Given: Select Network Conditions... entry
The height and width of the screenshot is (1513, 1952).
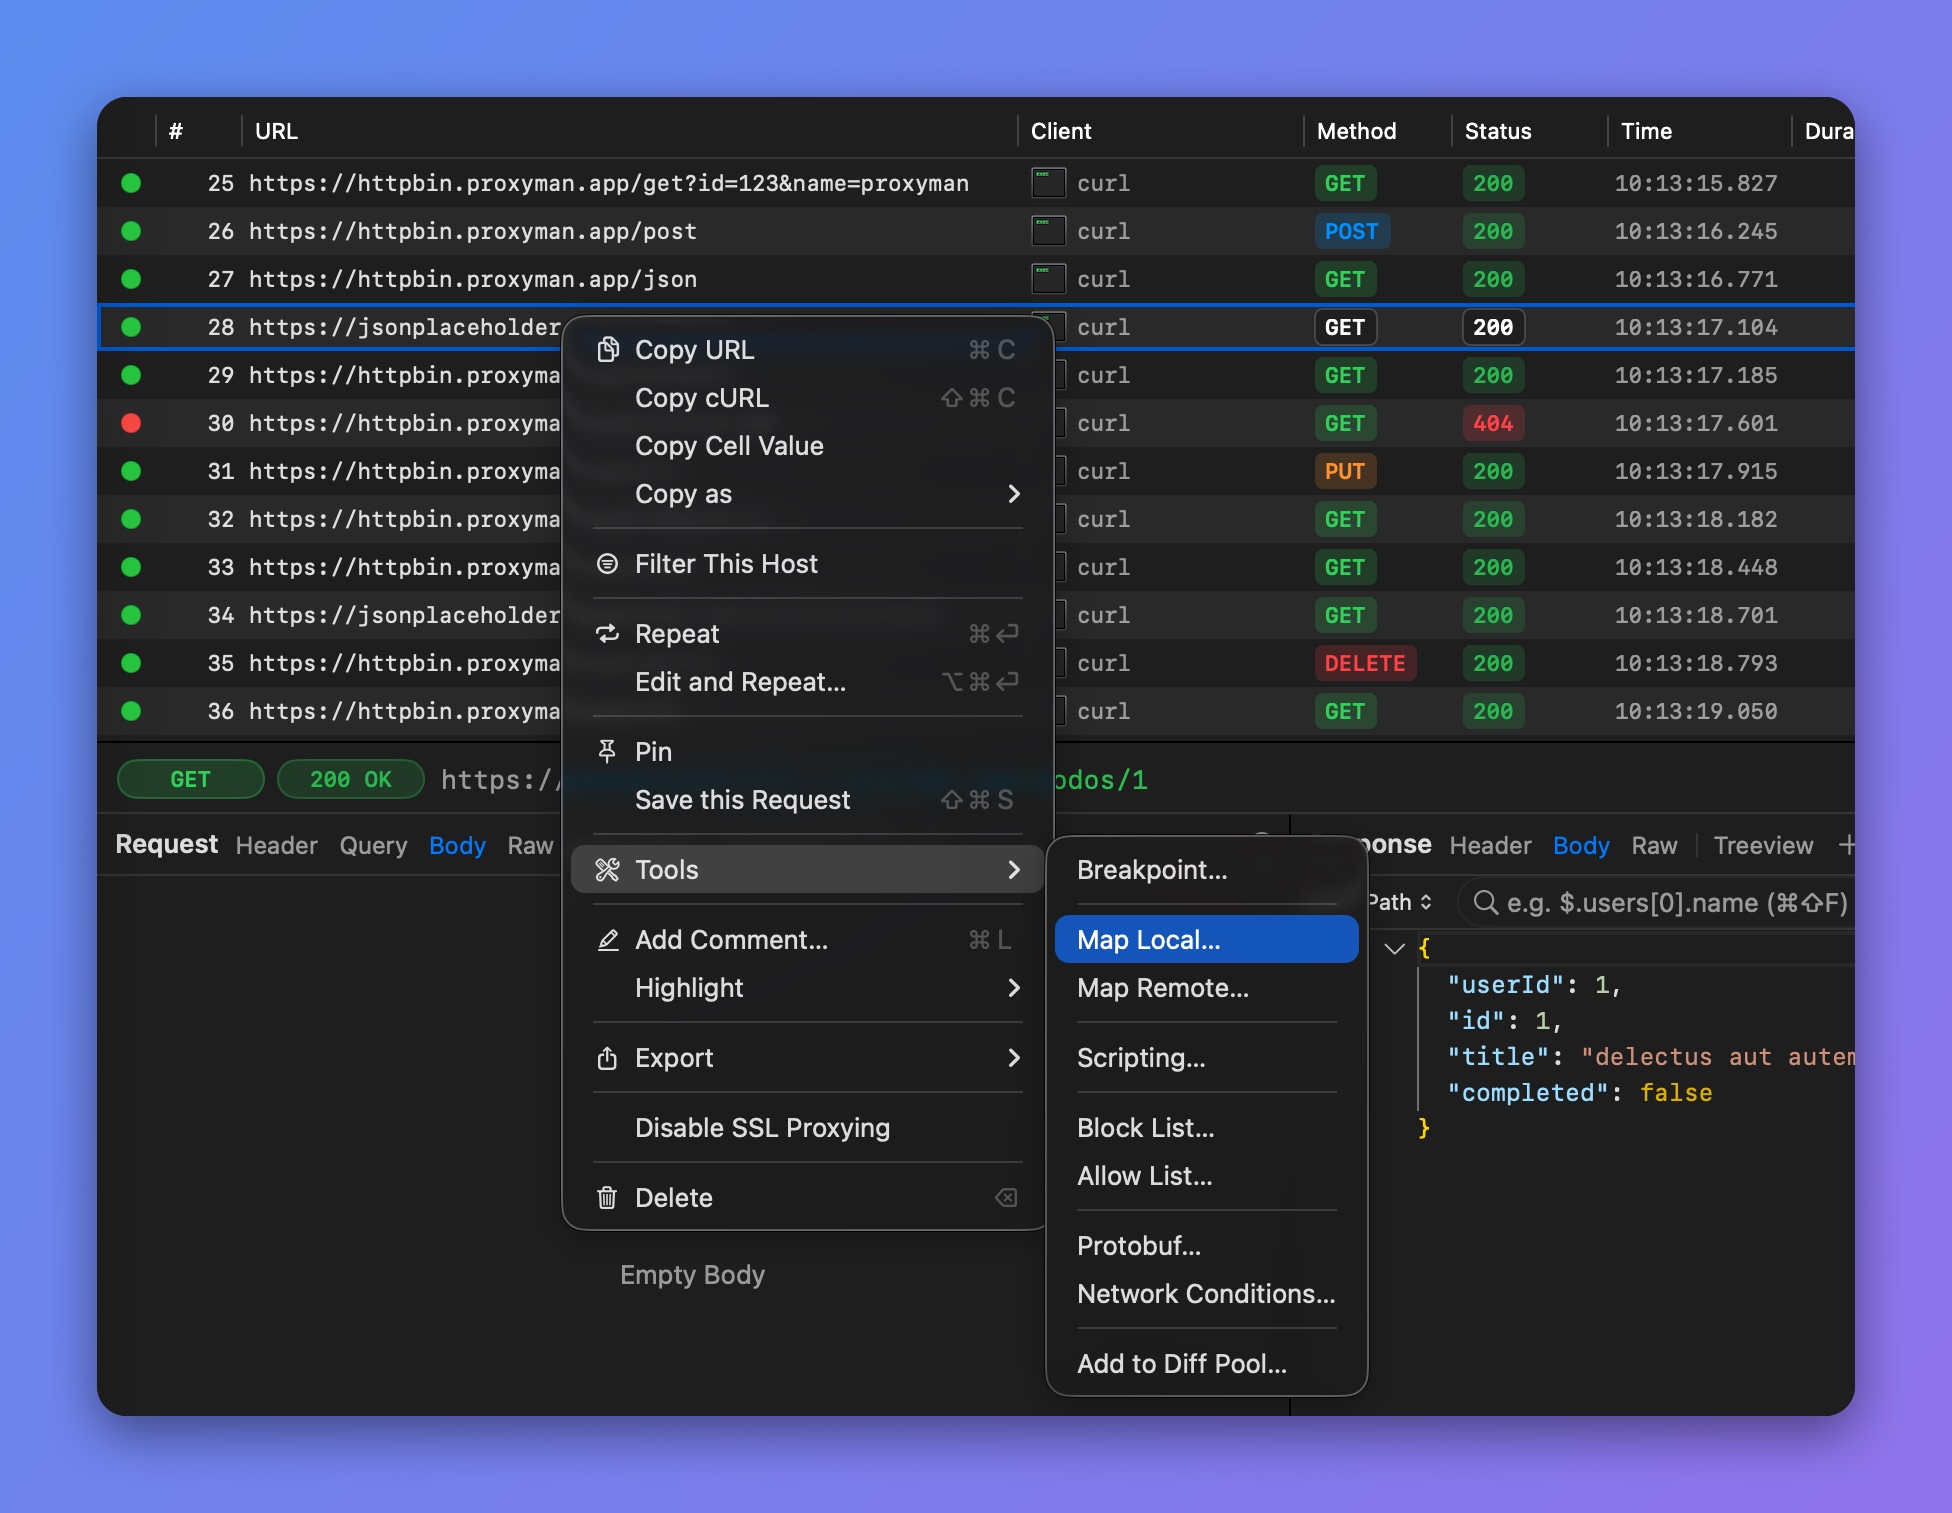Looking at the screenshot, I should pos(1206,1294).
